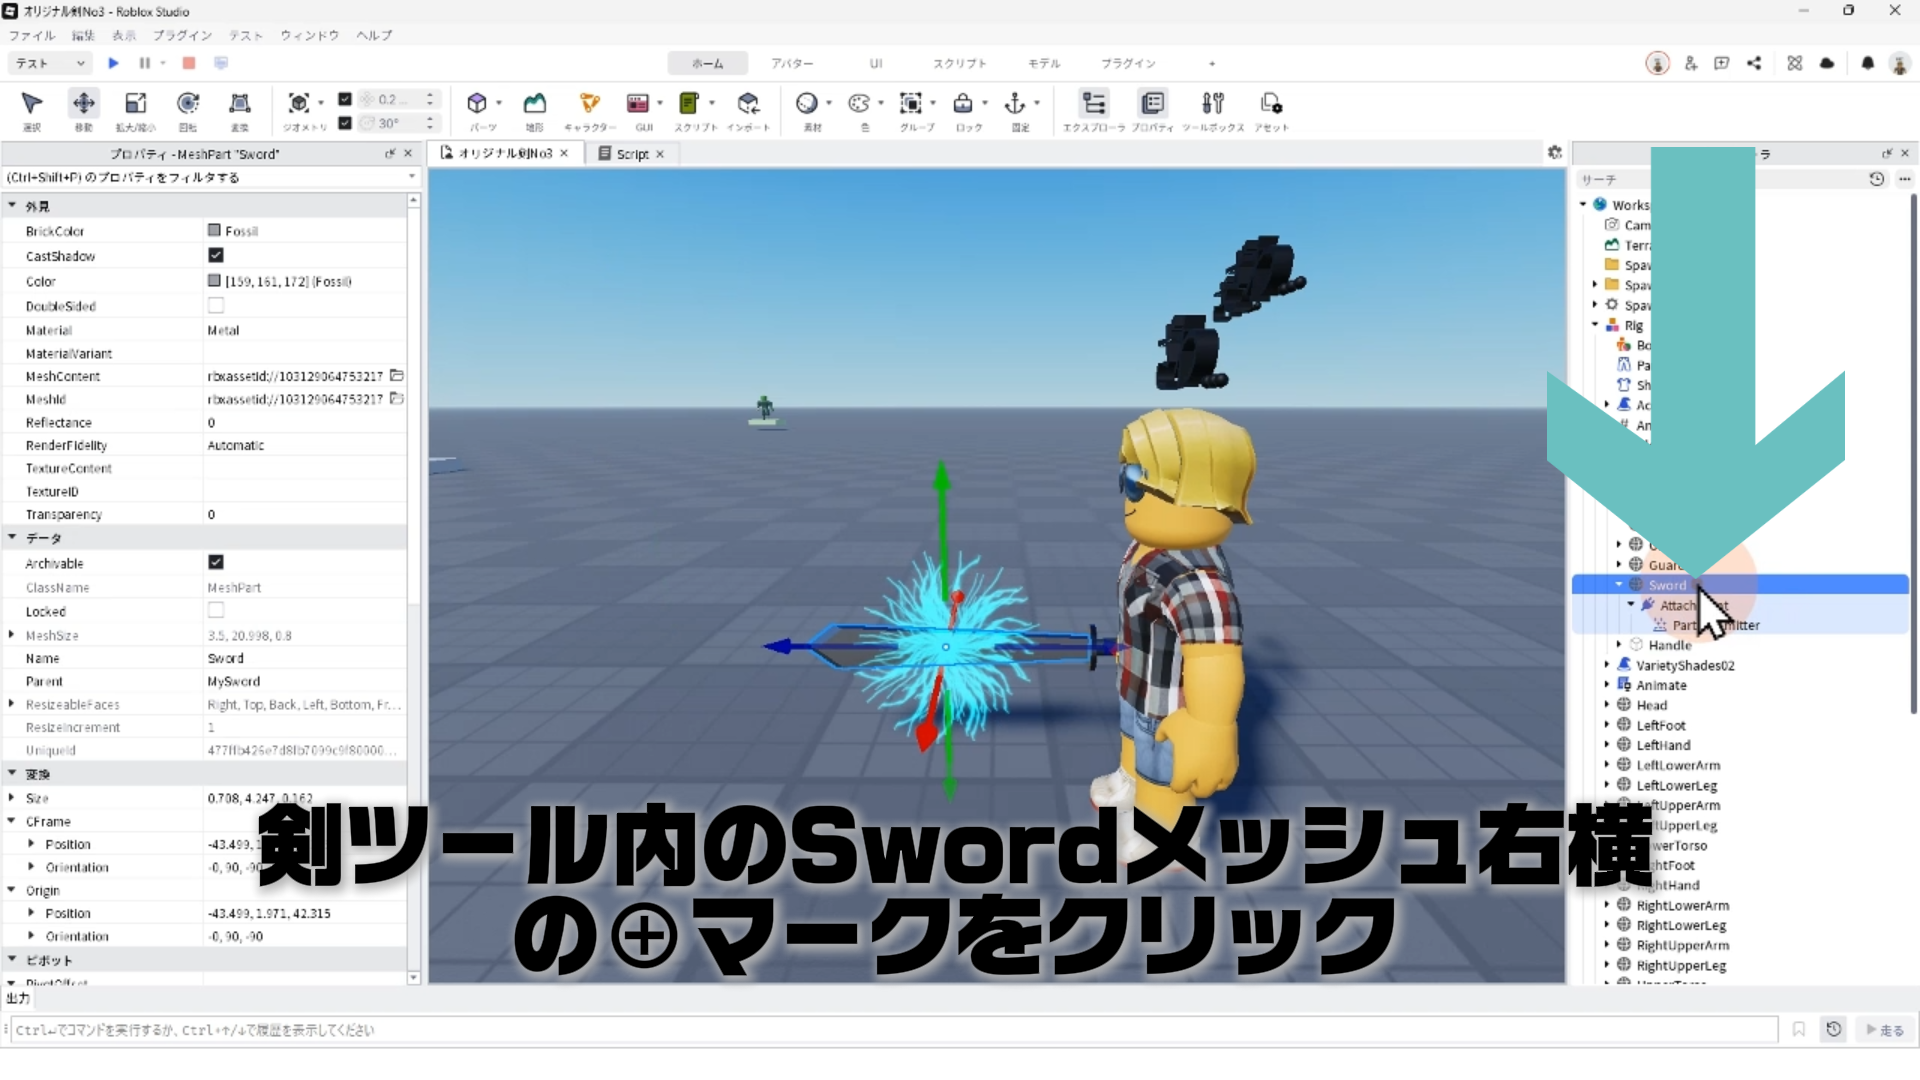Click the Anchor tool icon
1920x1080 pixels.
tap(1015, 104)
